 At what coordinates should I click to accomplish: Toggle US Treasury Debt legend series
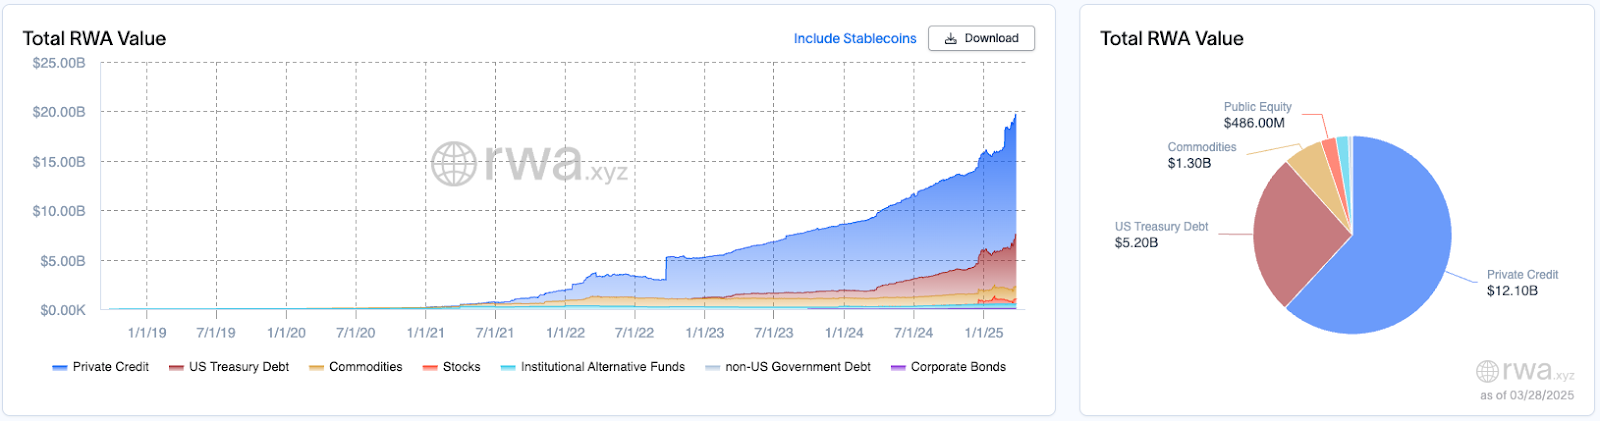(x=229, y=367)
